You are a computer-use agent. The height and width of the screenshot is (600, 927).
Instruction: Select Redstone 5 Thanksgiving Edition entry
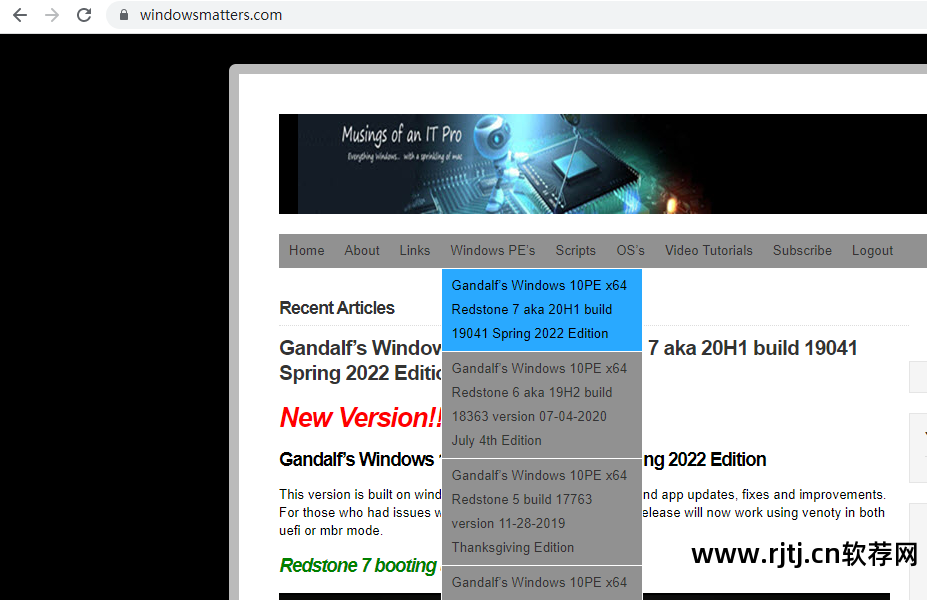[542, 511]
